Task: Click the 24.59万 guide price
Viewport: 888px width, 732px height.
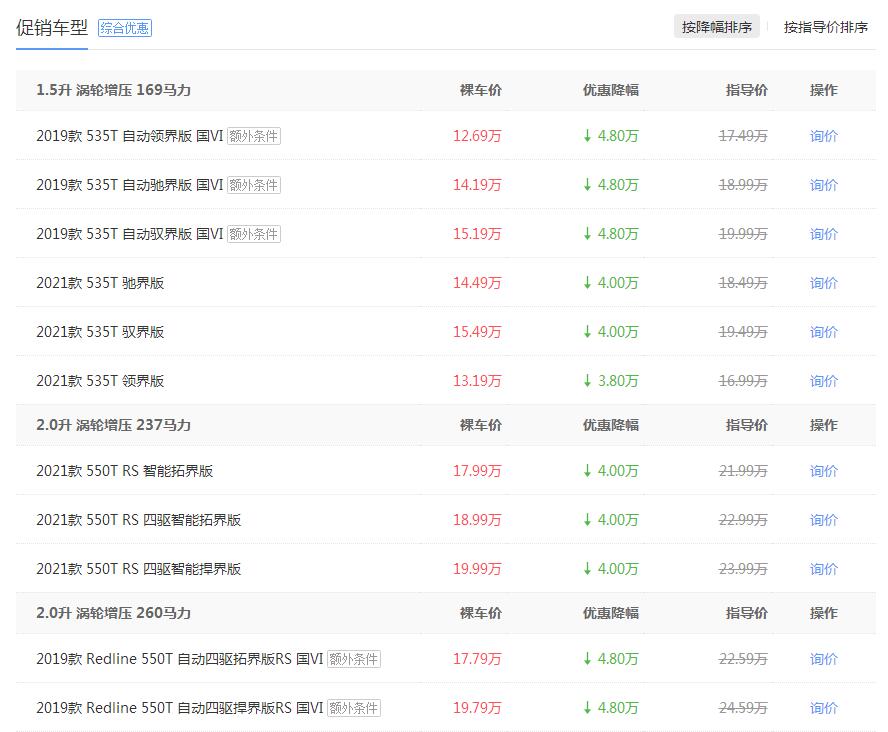Action: coord(743,708)
